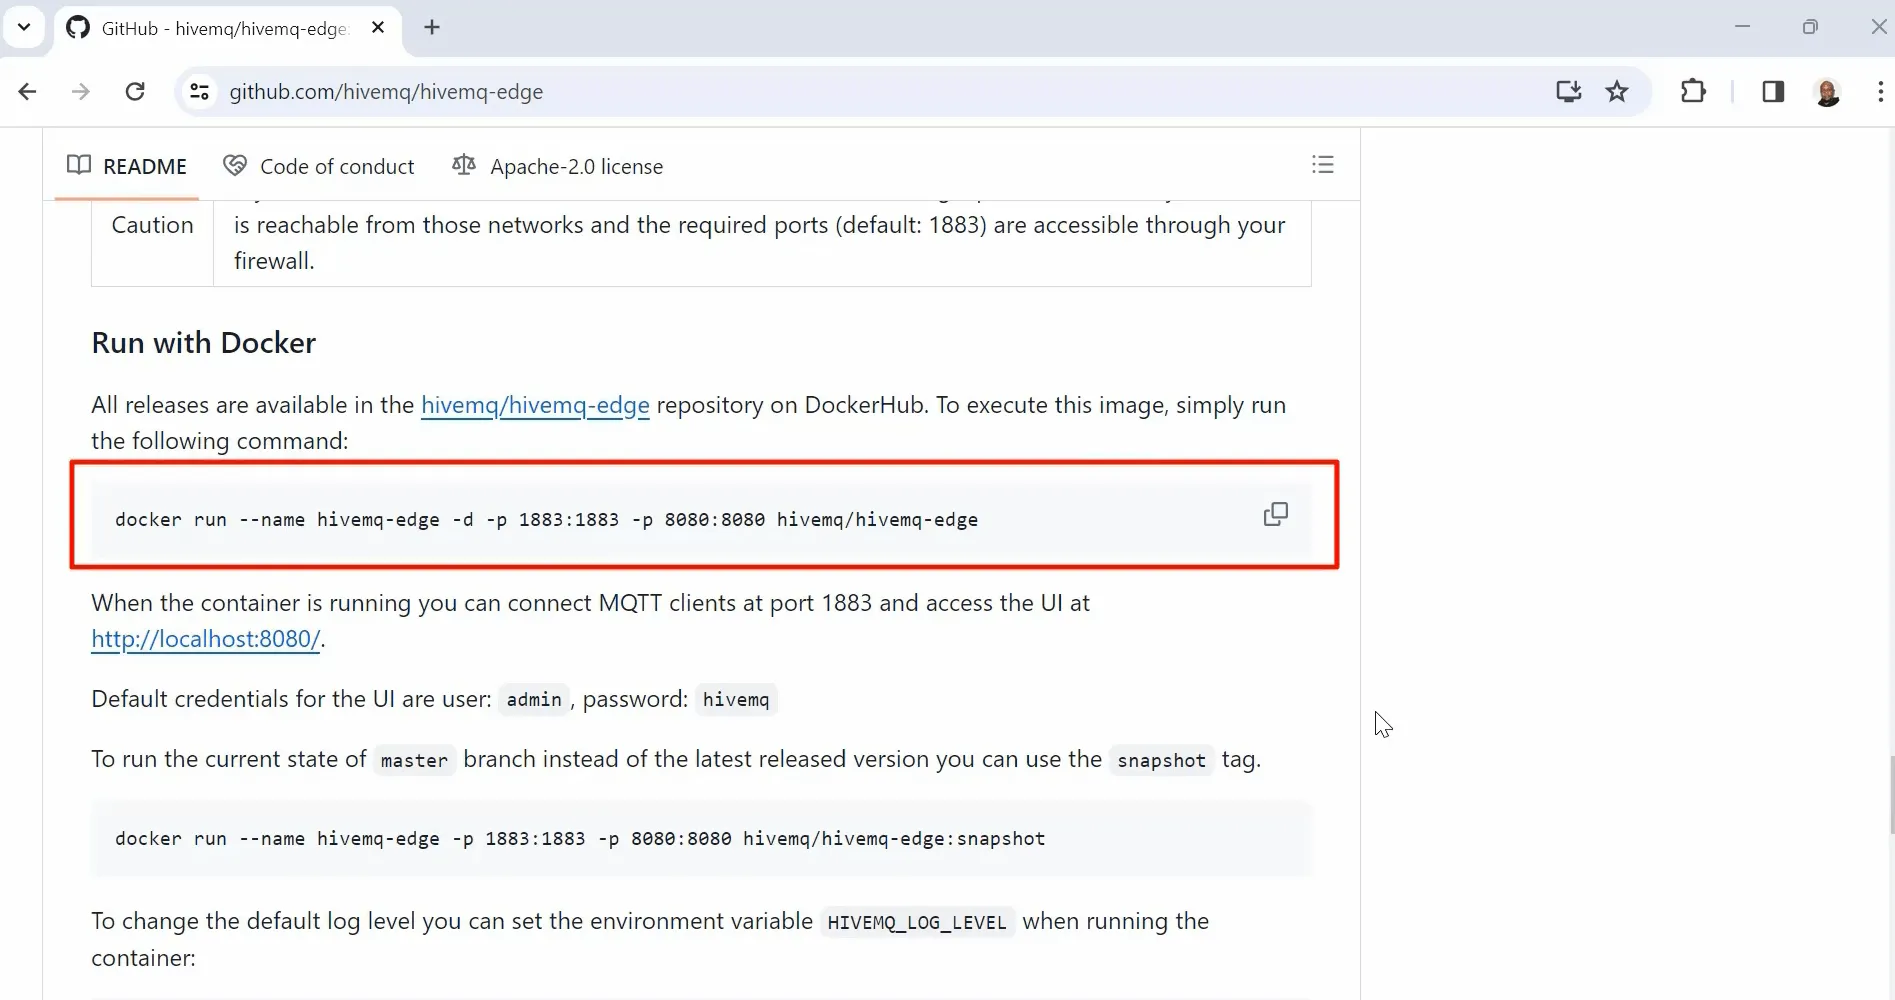Reload the current page
Image resolution: width=1895 pixels, height=1000 pixels.
click(x=135, y=92)
